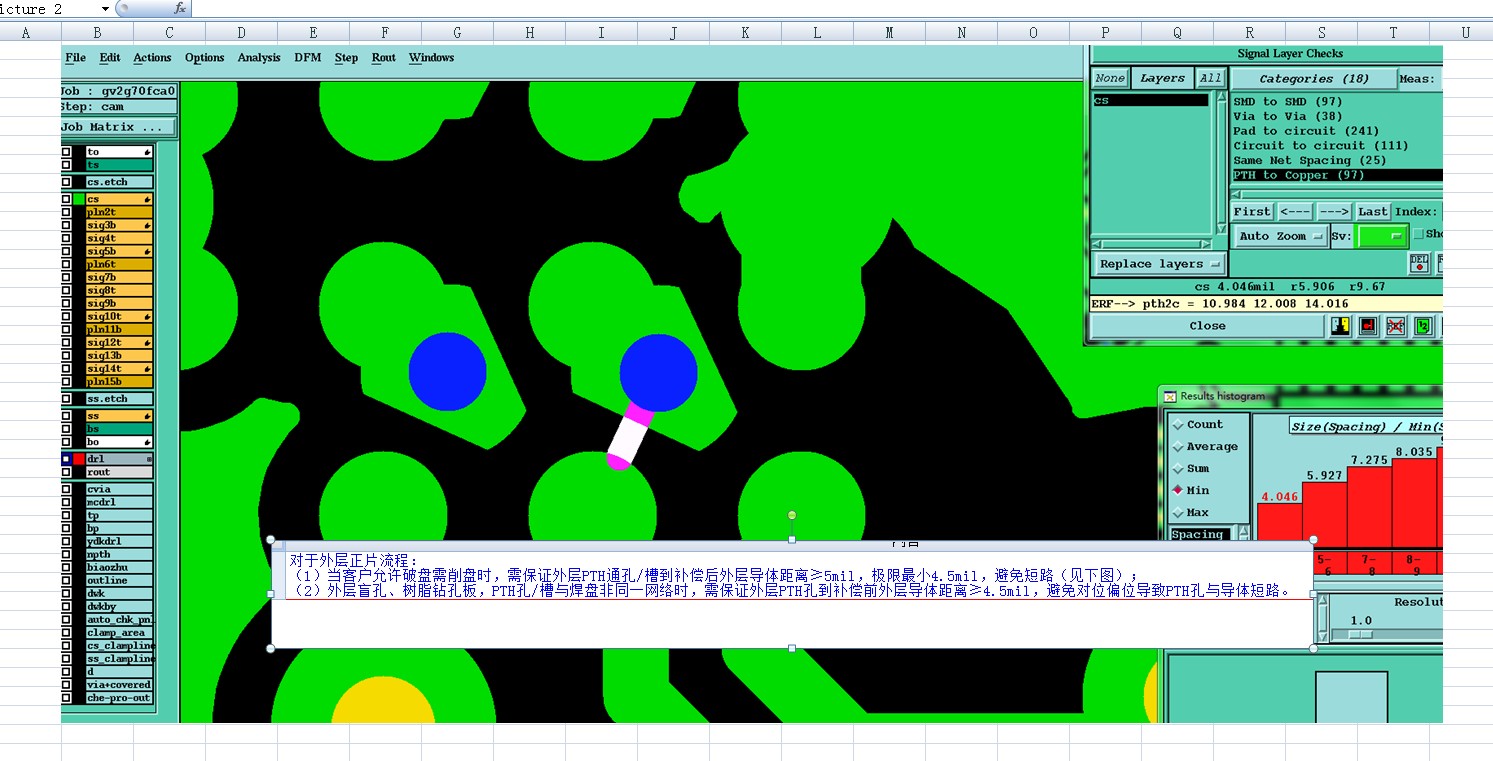Open the Actions menu
Image resolution: width=1493 pixels, height=761 pixels.
pos(152,58)
